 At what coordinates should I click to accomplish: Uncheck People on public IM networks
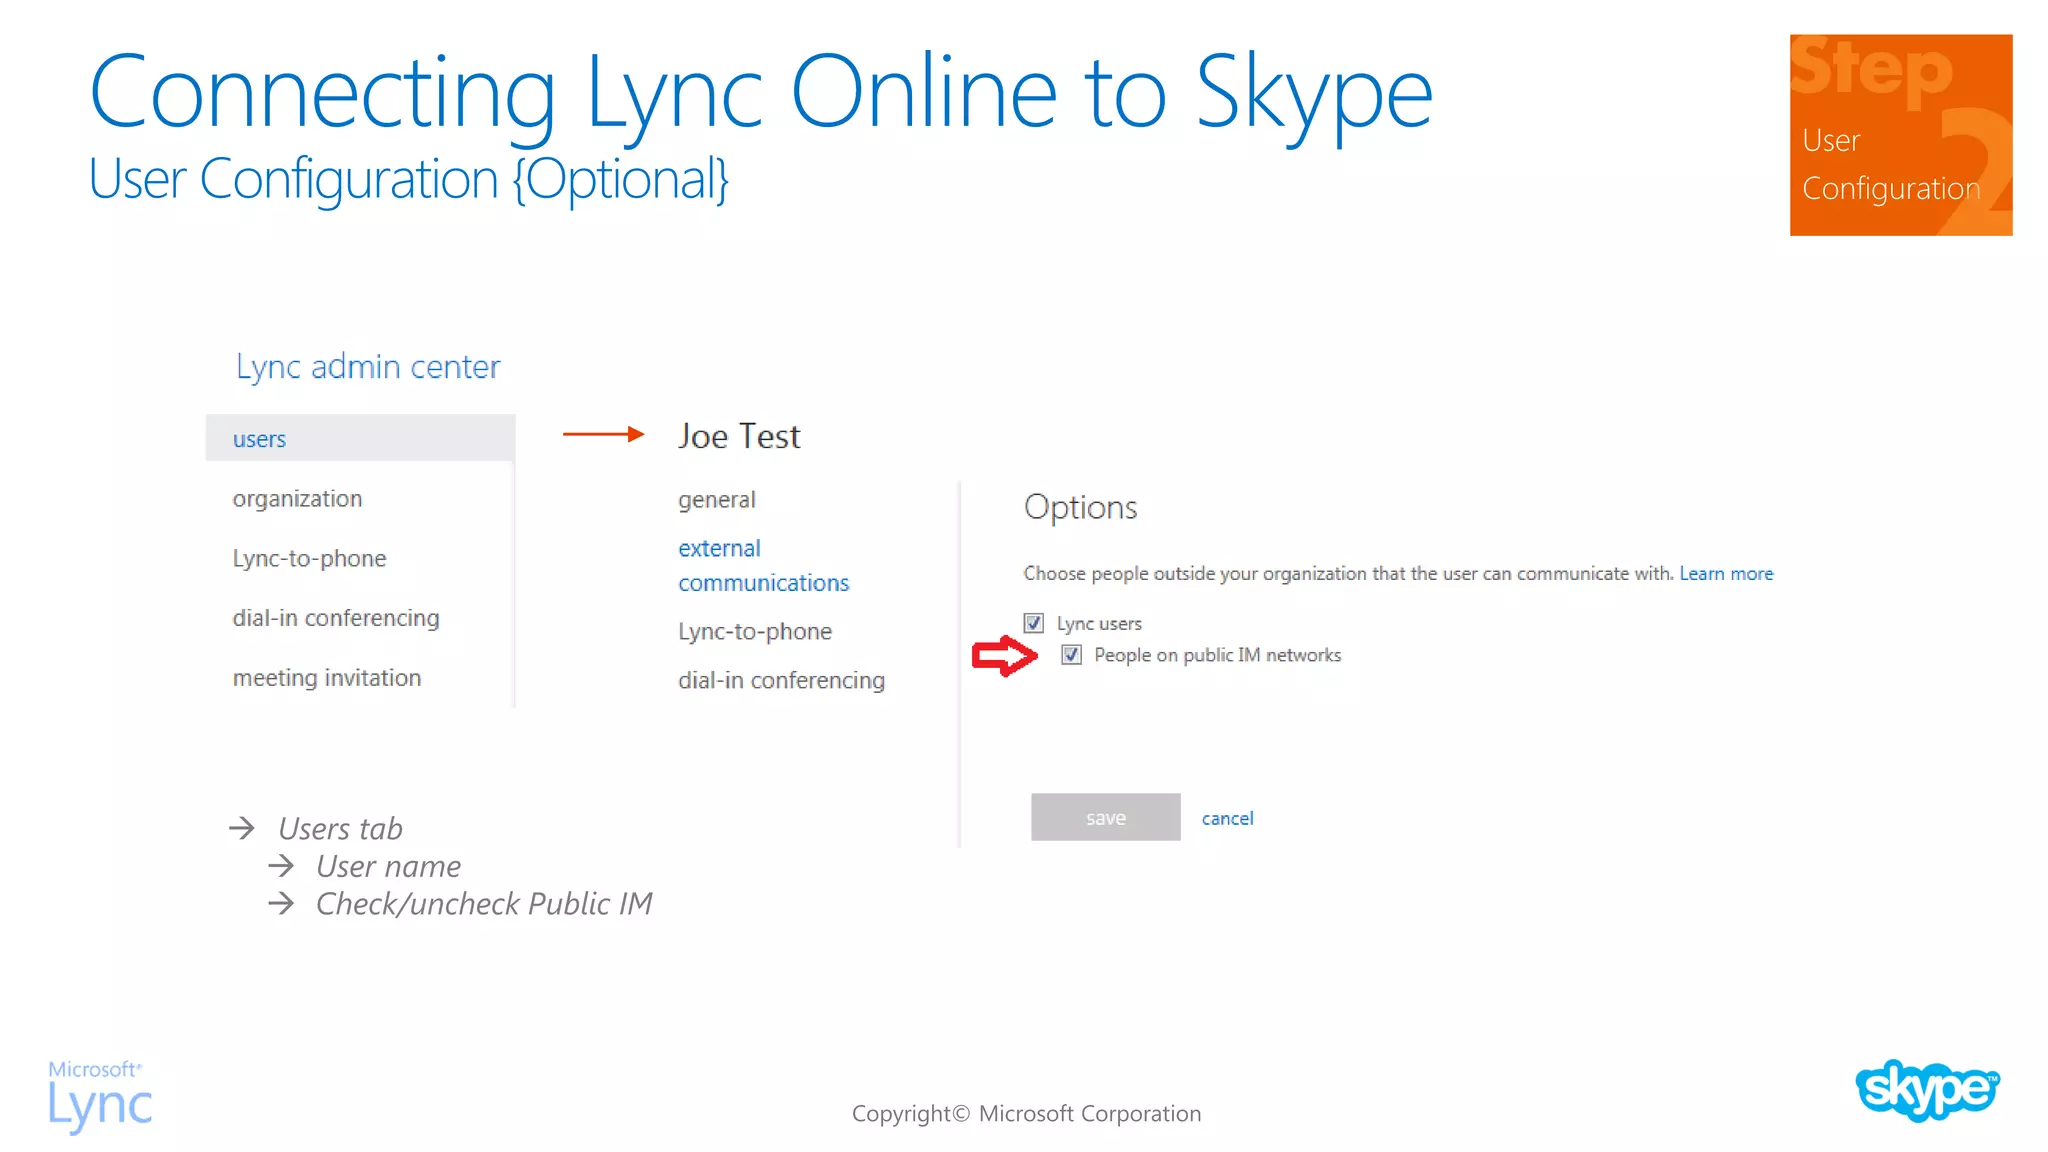click(1071, 655)
